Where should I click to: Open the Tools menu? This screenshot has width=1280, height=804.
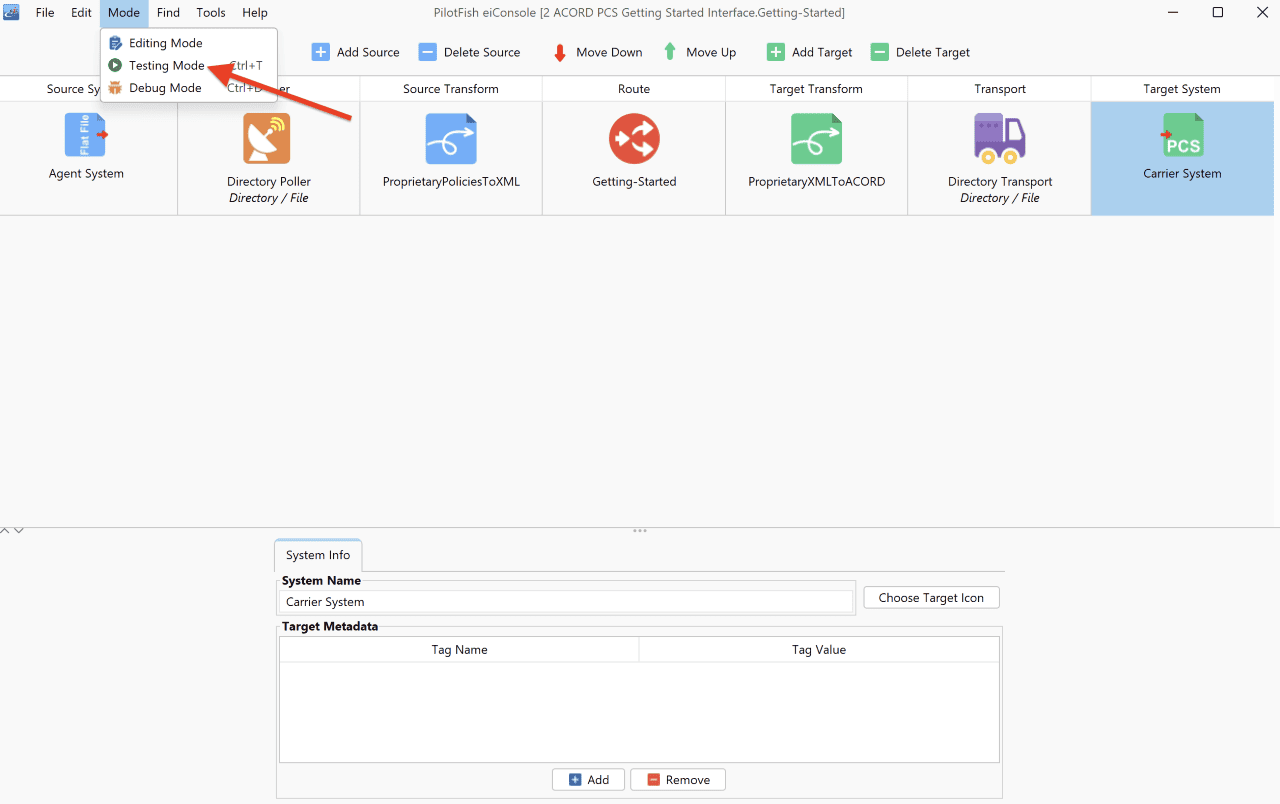[x=211, y=13]
